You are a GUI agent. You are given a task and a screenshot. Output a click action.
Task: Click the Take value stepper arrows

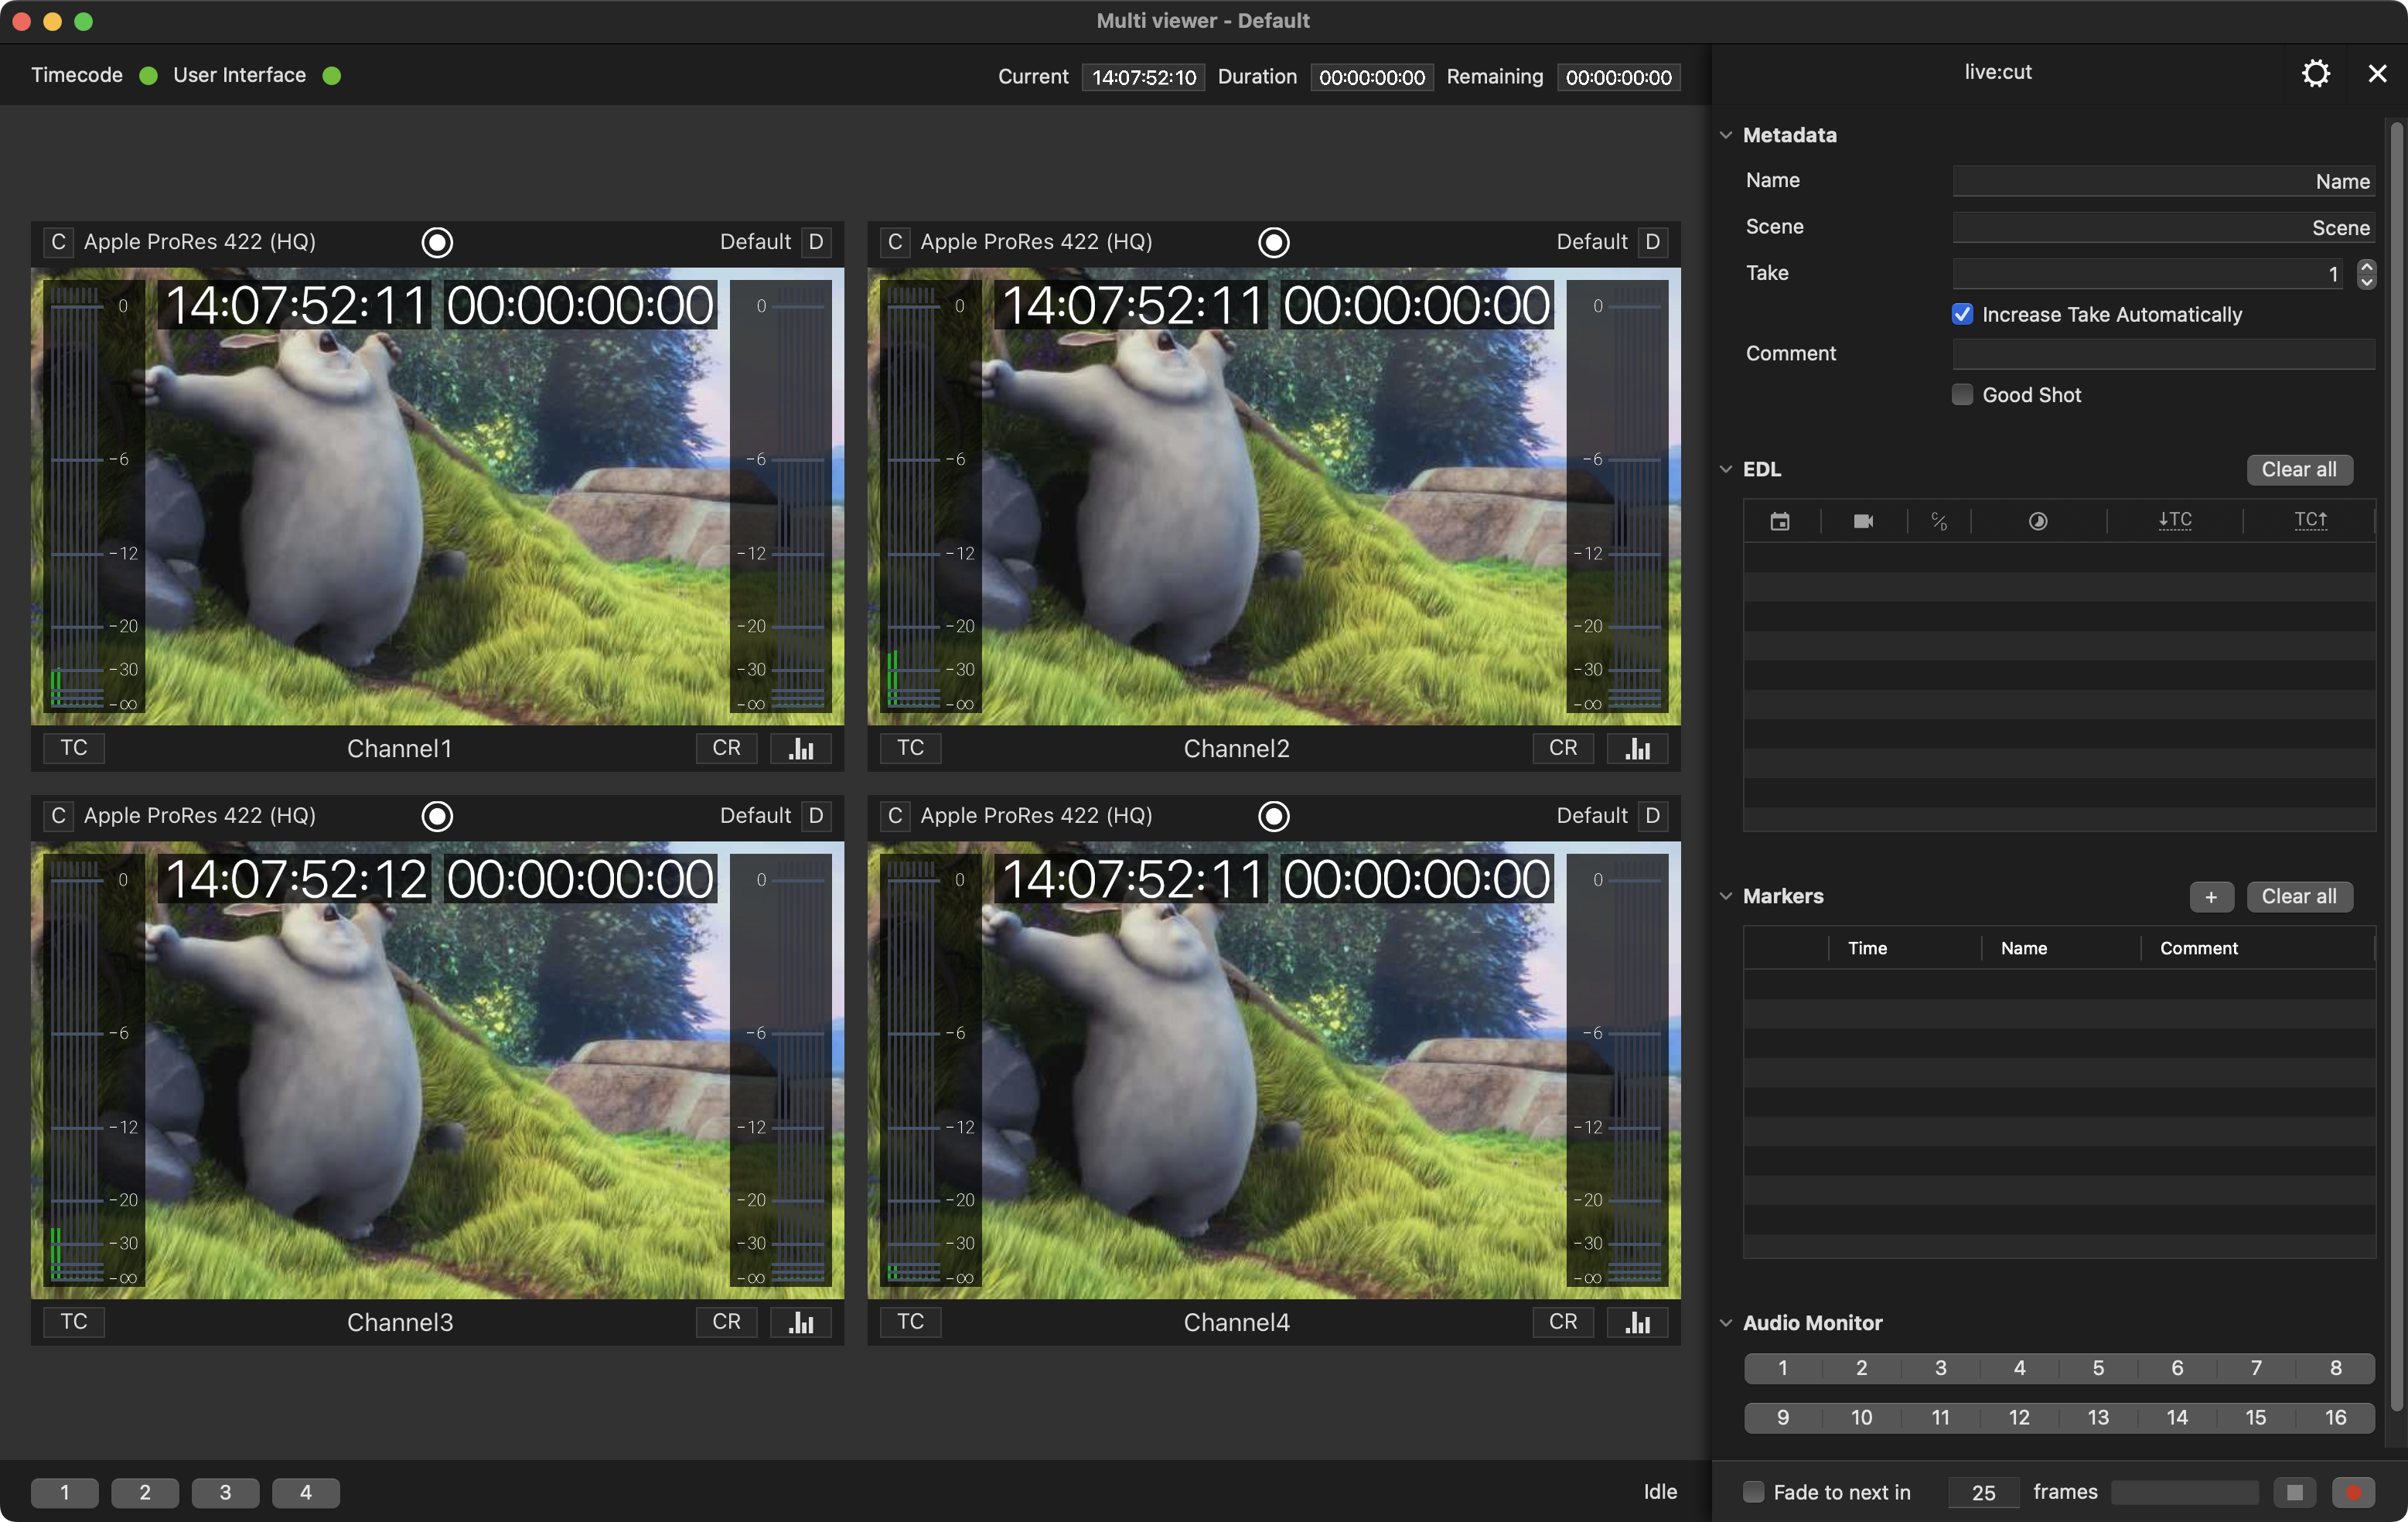2366,274
